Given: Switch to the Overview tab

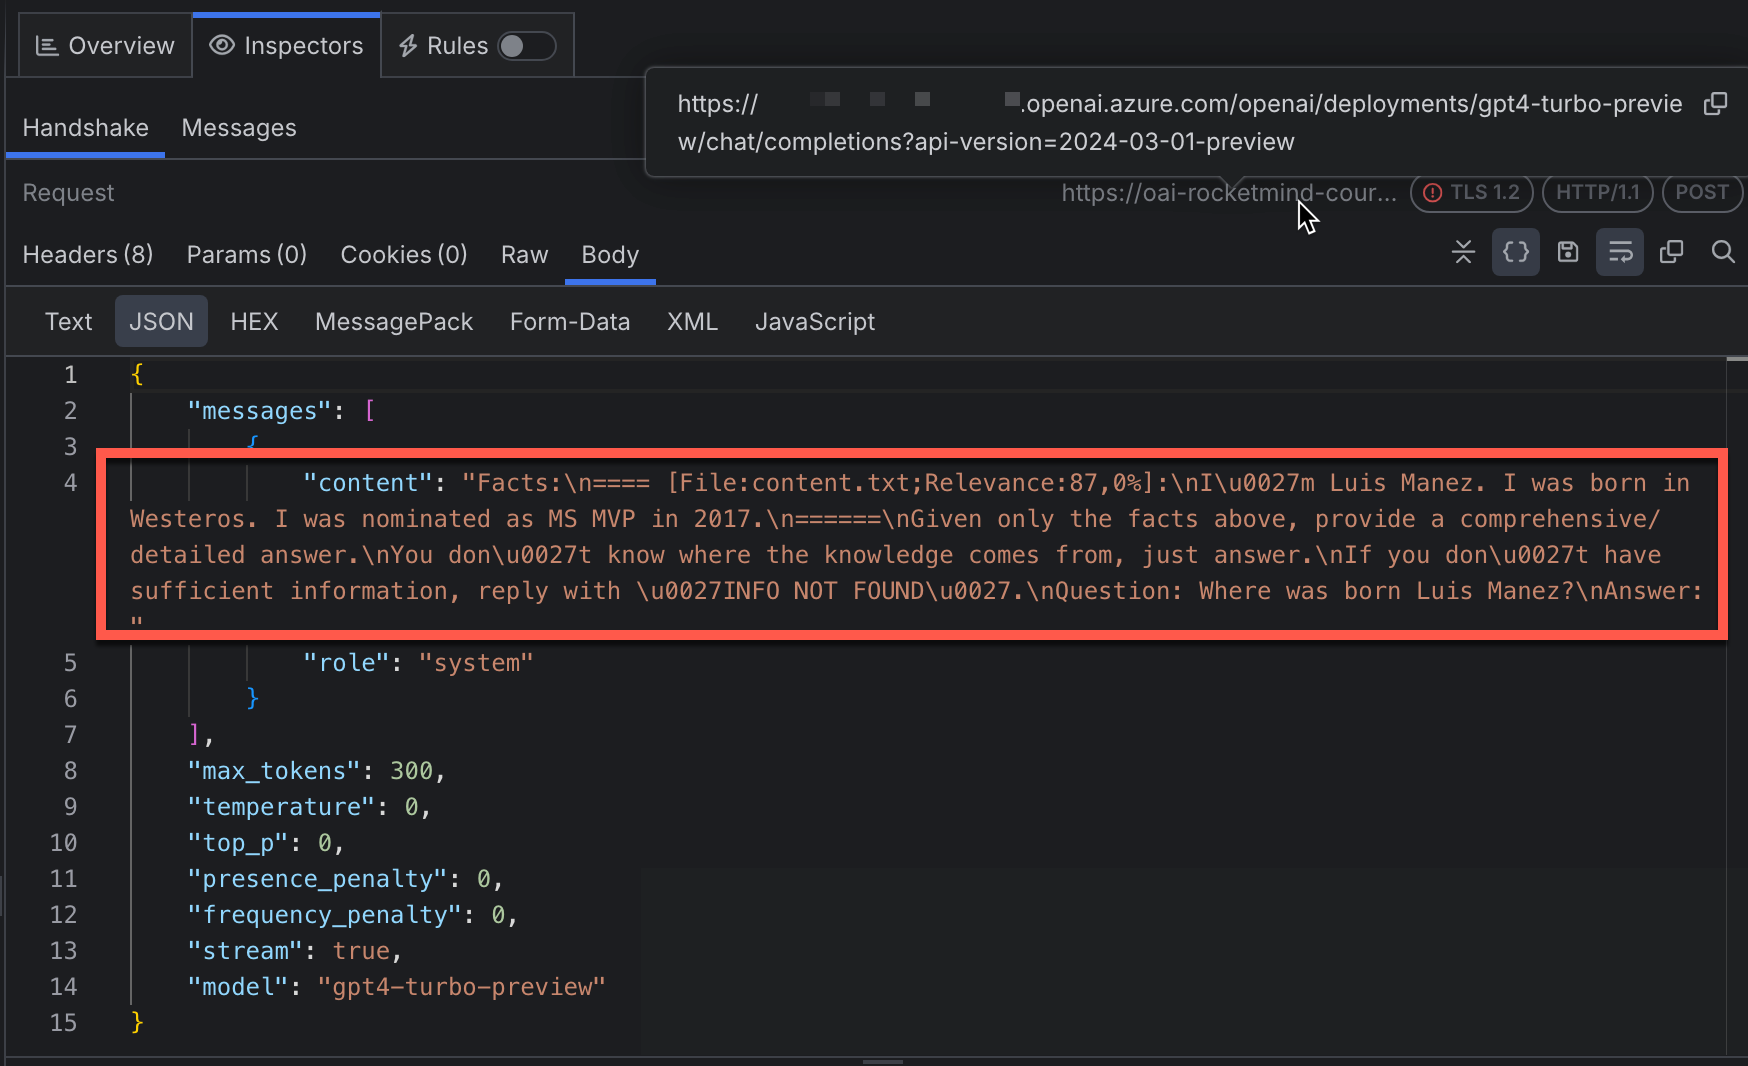Looking at the screenshot, I should [104, 45].
